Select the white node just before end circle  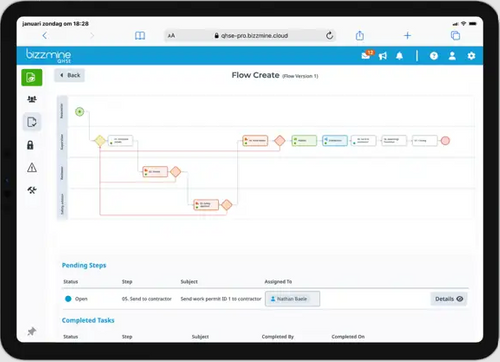click(425, 141)
